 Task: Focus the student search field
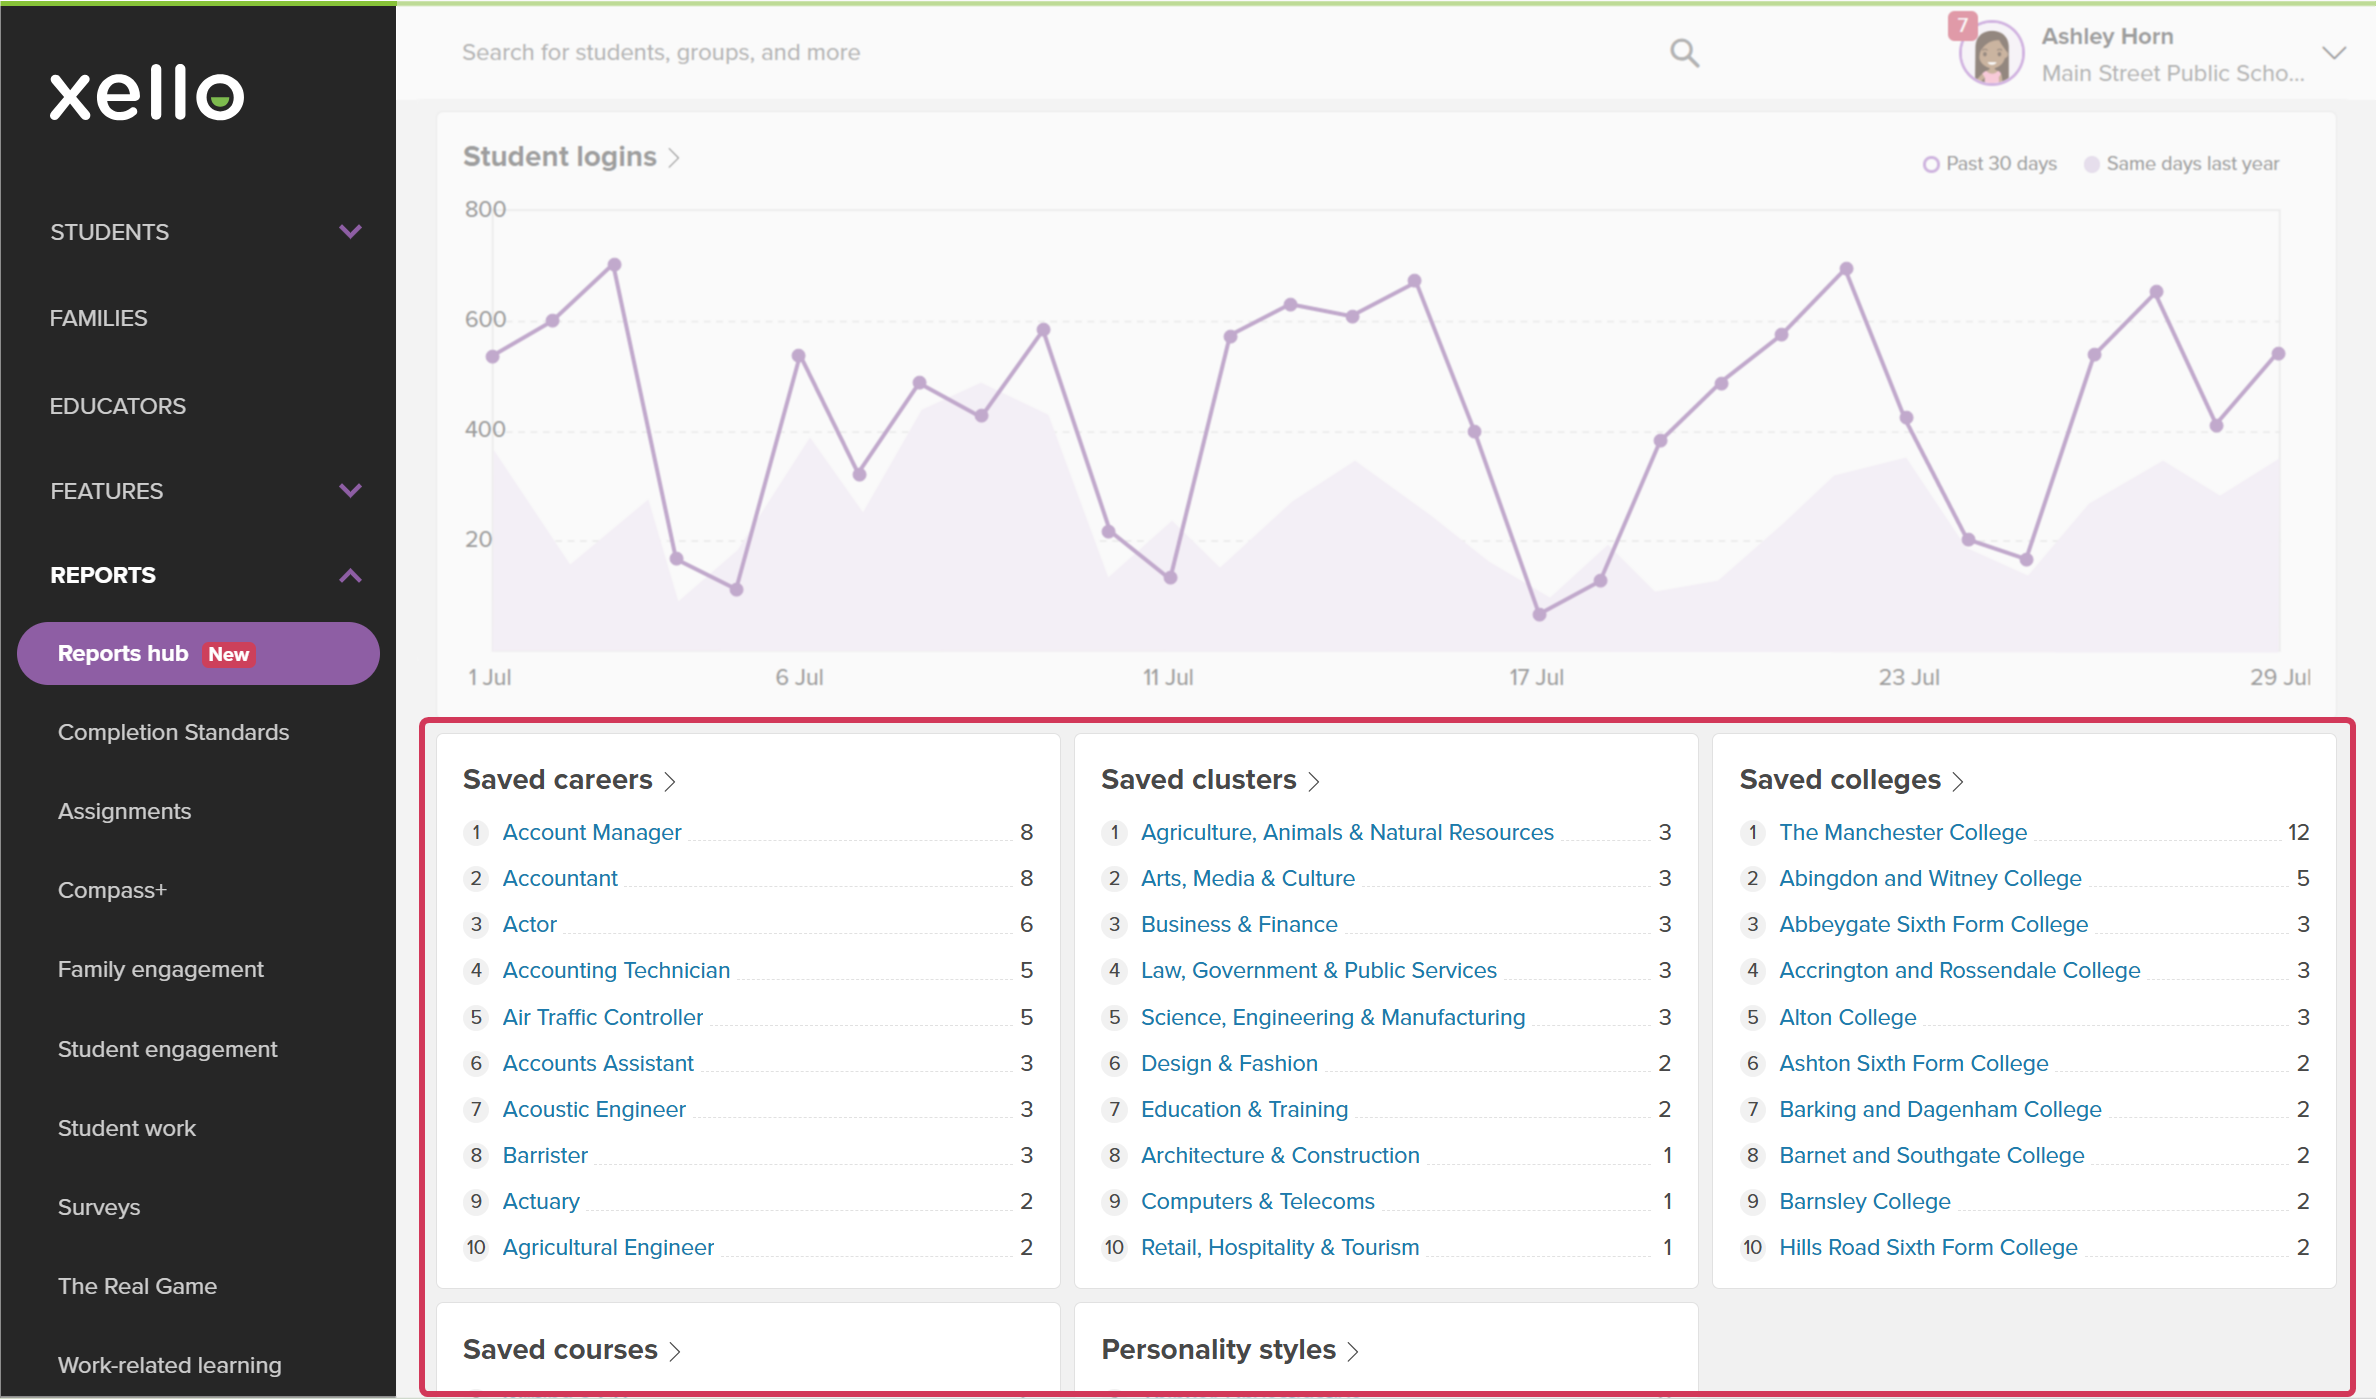tap(1060, 53)
